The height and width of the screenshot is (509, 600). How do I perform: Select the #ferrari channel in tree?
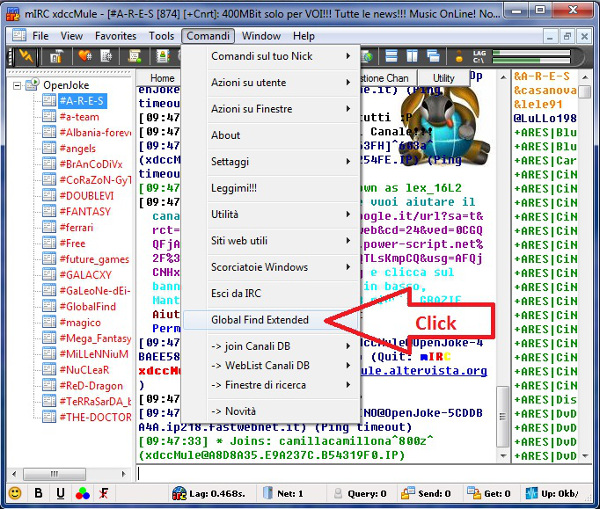coord(78,228)
